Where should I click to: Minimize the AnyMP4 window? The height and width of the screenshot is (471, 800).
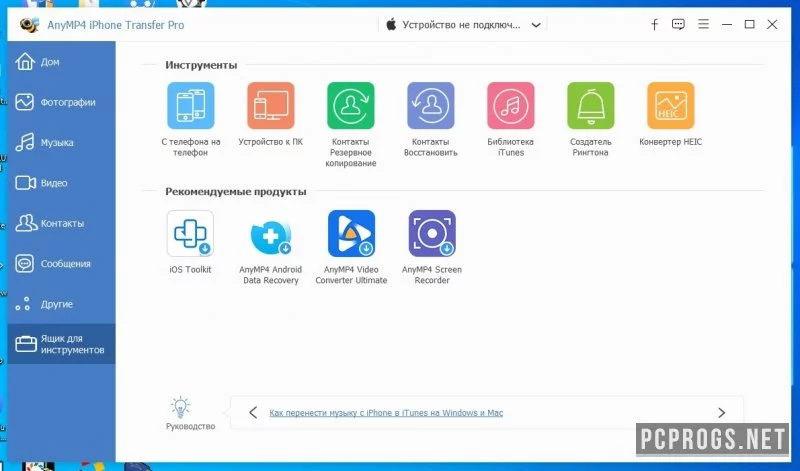tap(727, 24)
